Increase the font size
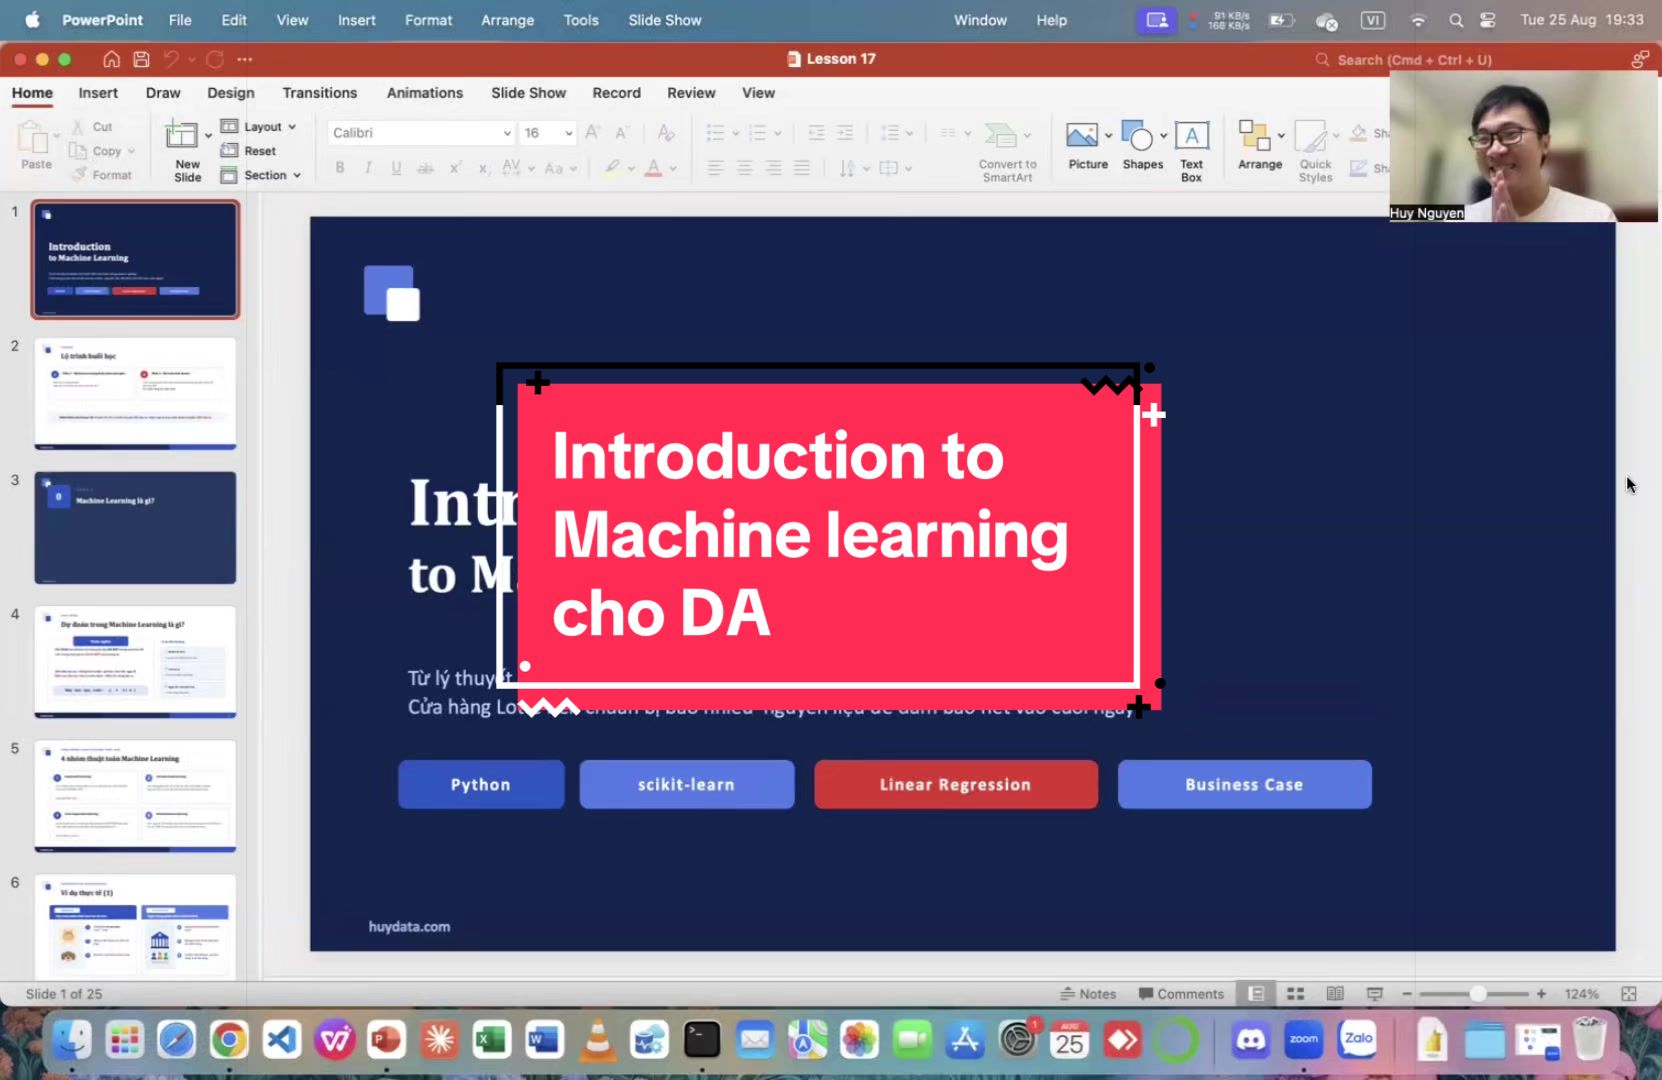 [593, 133]
